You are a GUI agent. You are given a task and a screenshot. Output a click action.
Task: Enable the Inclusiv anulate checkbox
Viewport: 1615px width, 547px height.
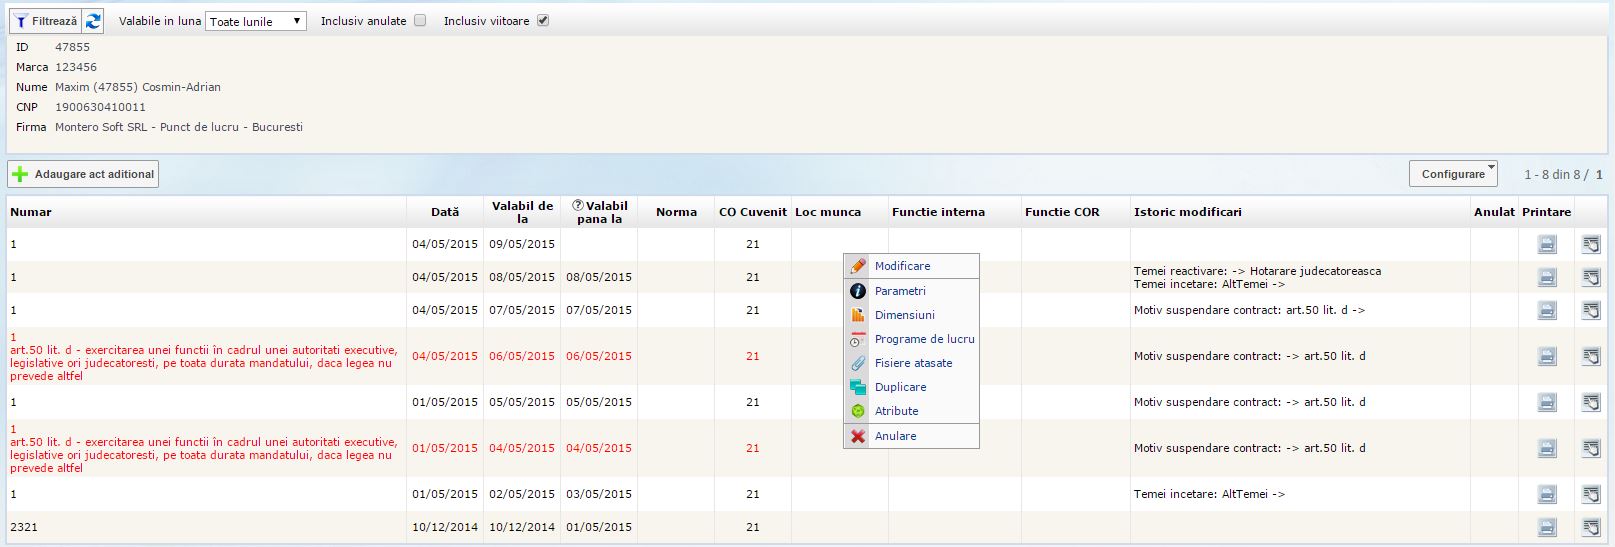point(420,21)
